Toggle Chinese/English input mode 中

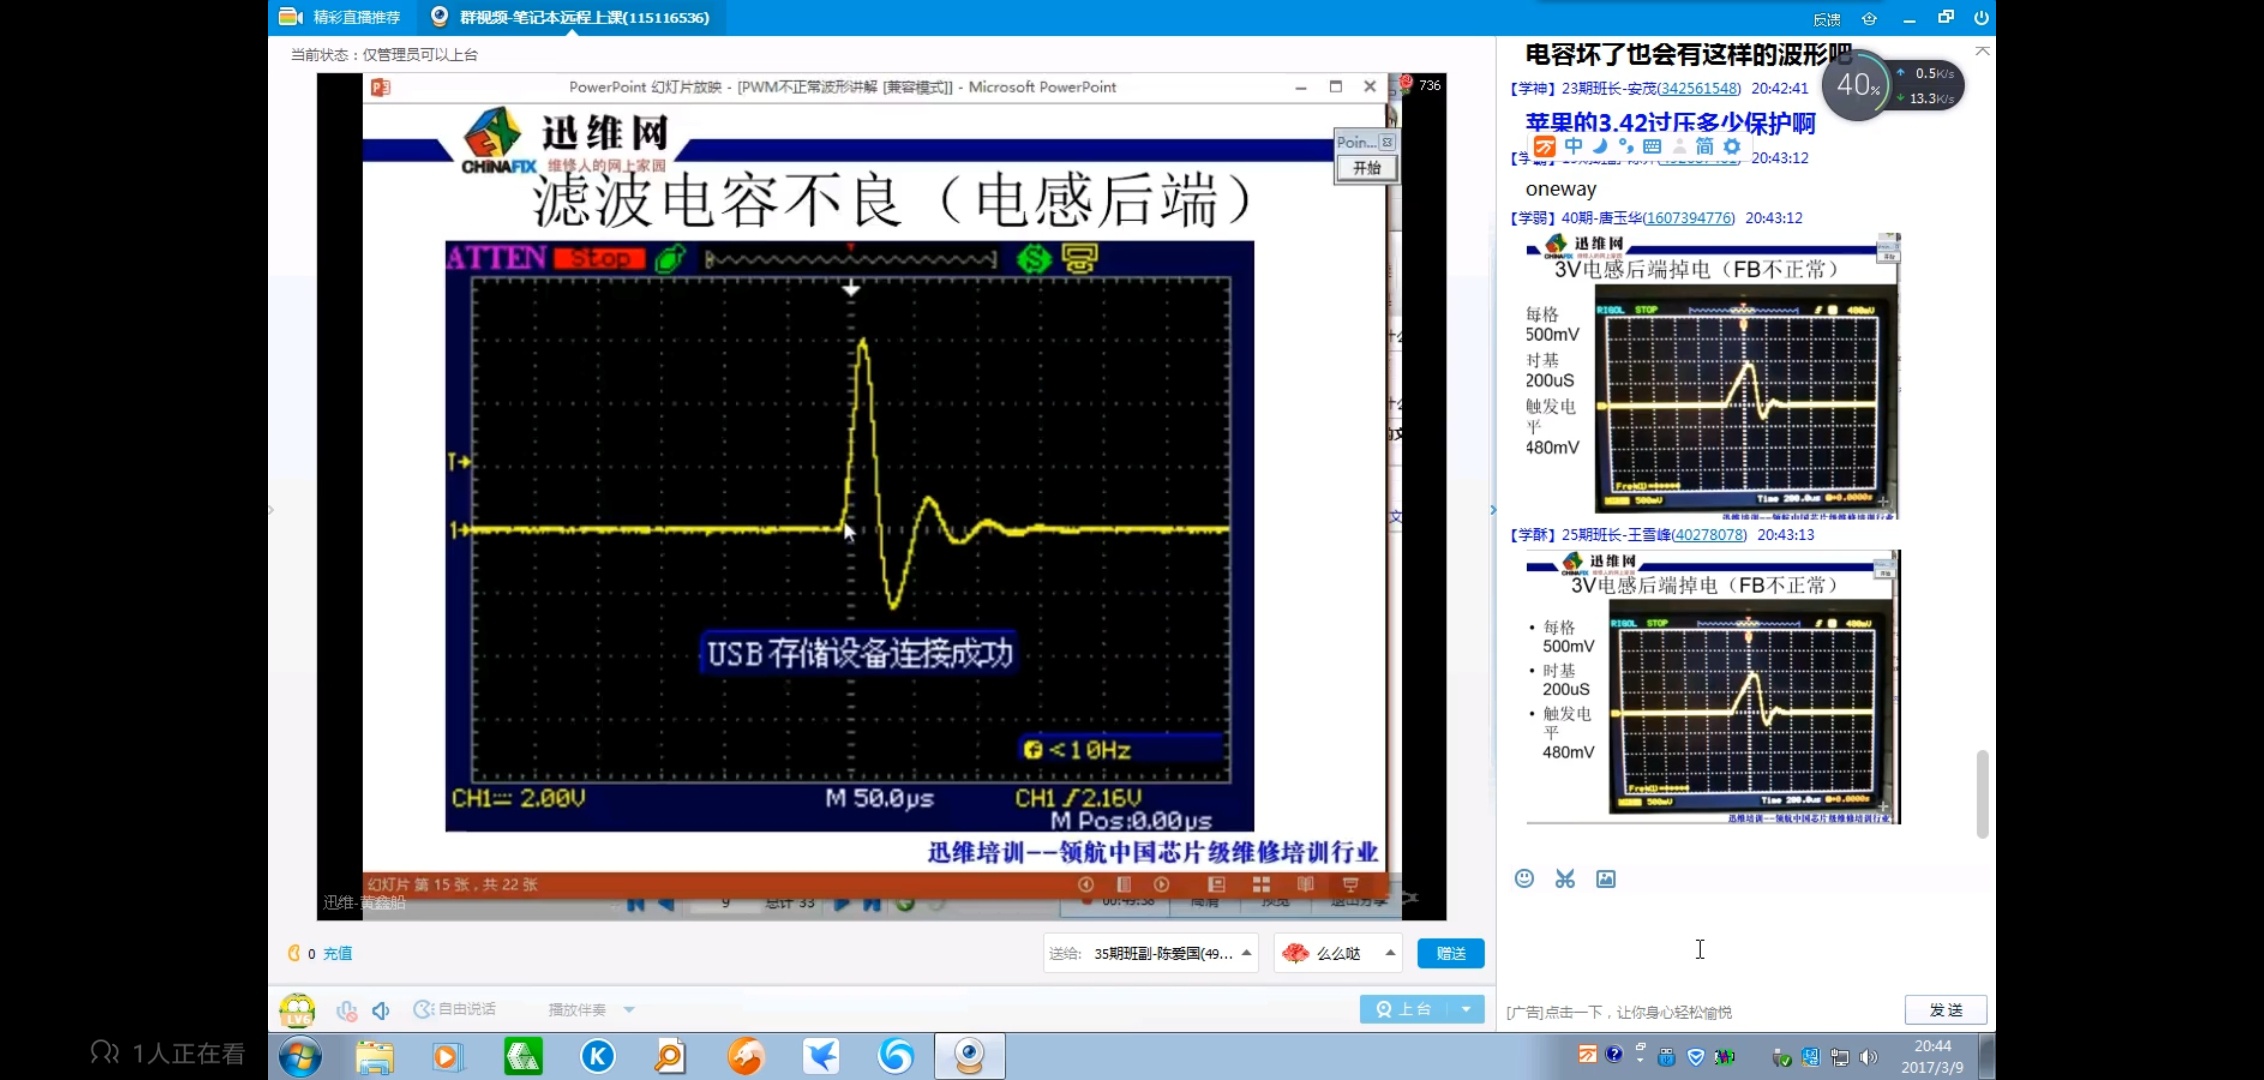tap(1574, 146)
